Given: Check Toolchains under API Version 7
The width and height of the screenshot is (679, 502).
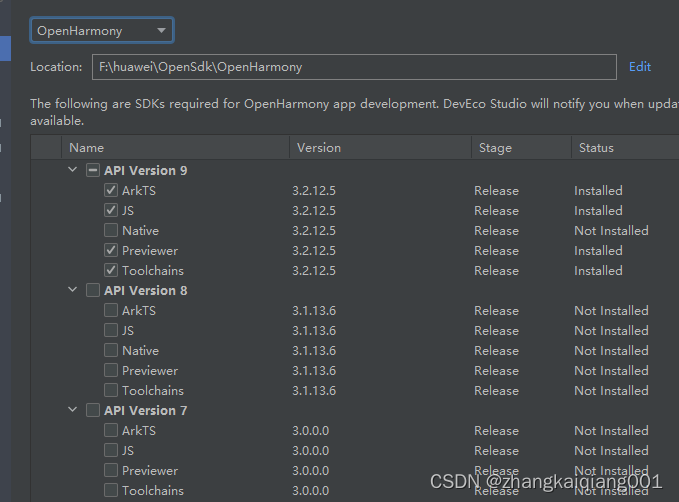Looking at the screenshot, I should click(x=111, y=490).
